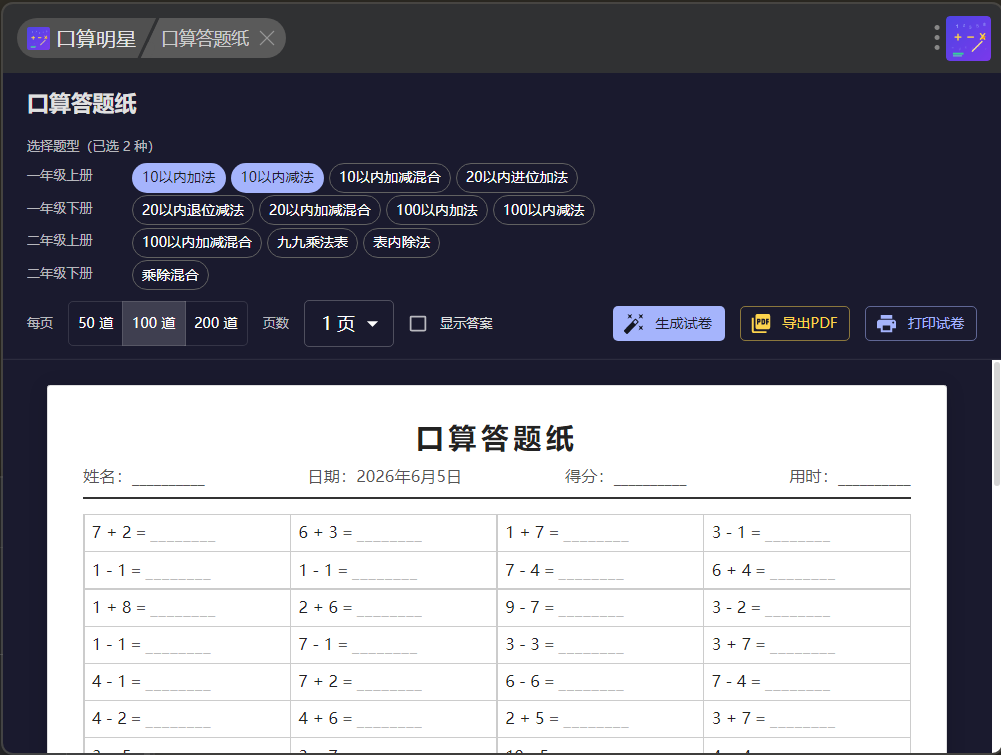Enable the 100以内加减混合 question type

(x=197, y=243)
